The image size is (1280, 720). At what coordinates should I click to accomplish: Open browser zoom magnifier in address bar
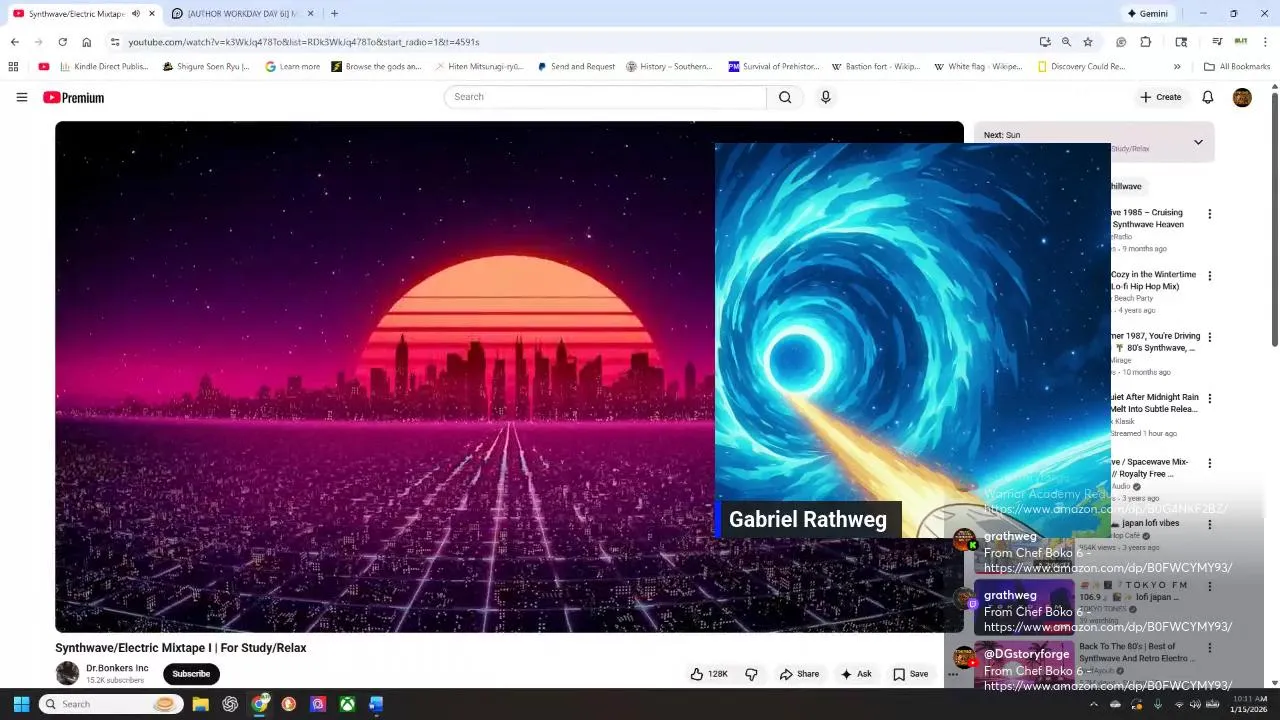coord(1066,42)
